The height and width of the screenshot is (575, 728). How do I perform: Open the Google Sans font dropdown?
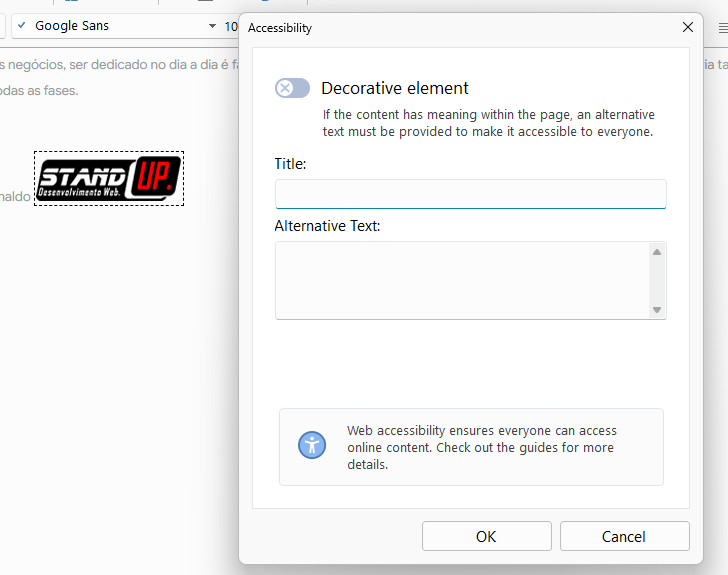(115, 26)
